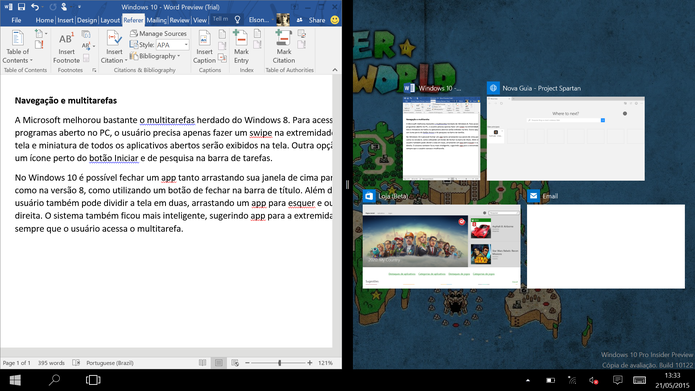Viewport: 695px width, 391px height.
Task: Click the 121% zoom level
Action: coord(325,363)
